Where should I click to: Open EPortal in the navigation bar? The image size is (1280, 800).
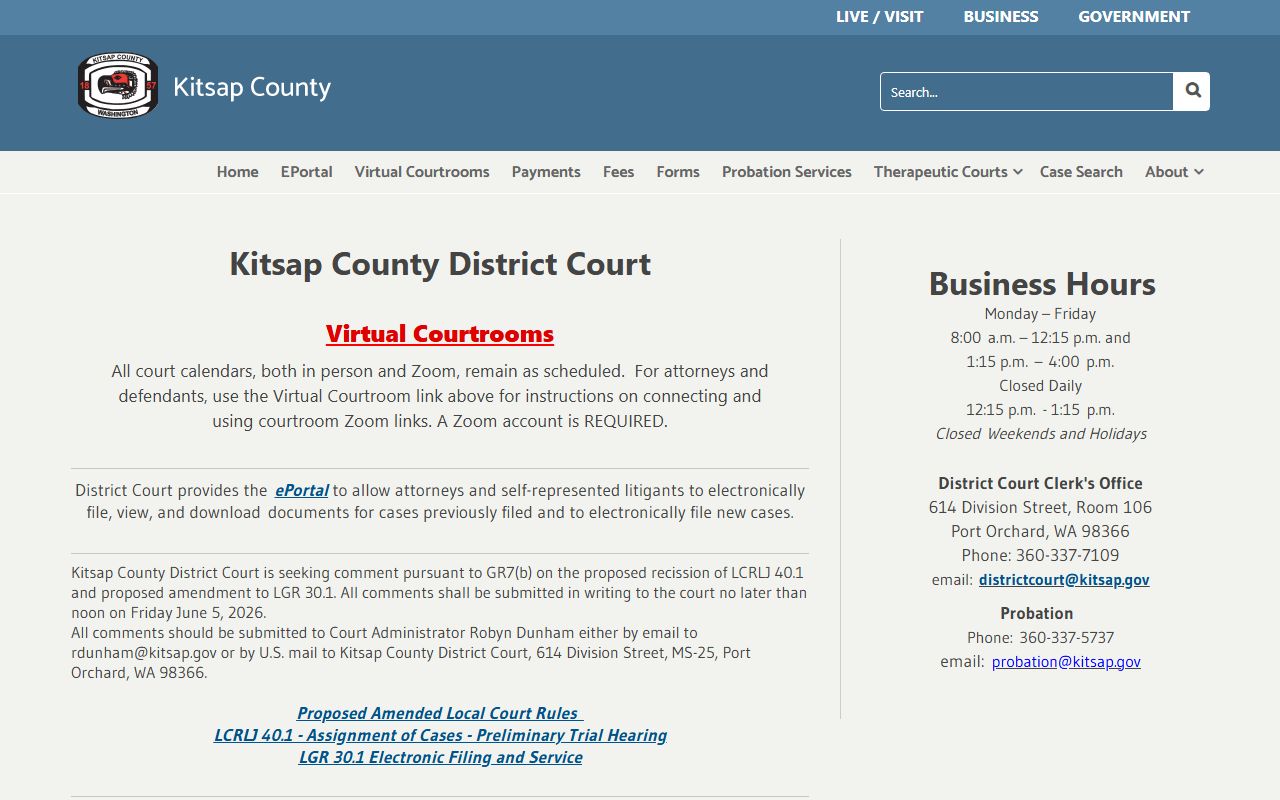306,172
